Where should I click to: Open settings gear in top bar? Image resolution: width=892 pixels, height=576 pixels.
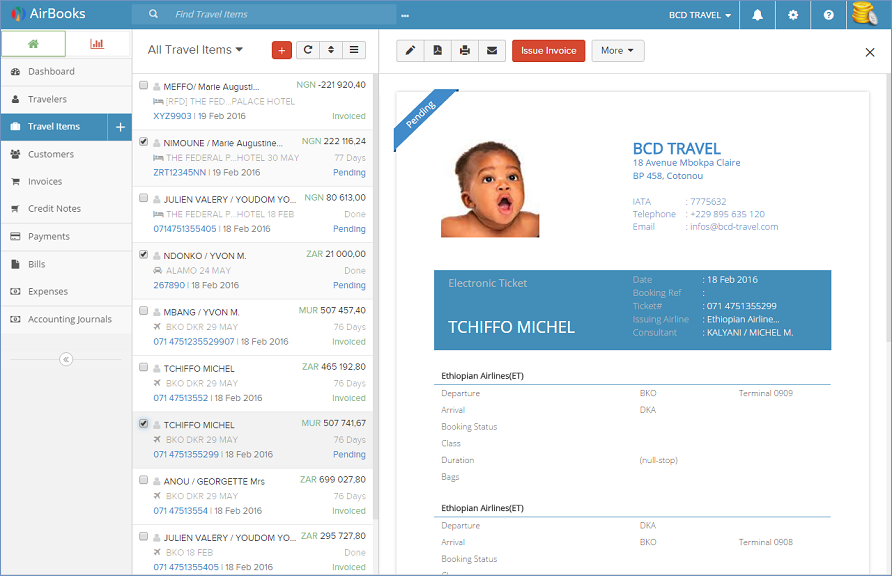click(793, 15)
